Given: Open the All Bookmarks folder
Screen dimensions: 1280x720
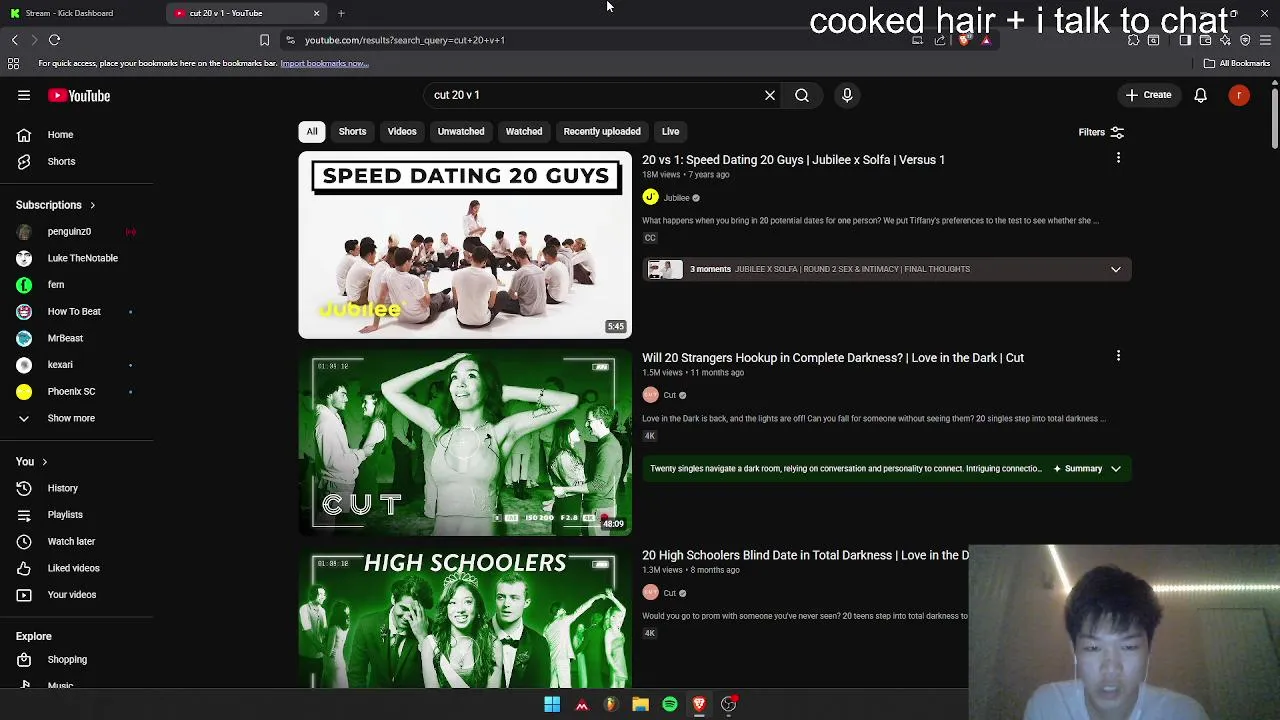Looking at the screenshot, I should (1237, 63).
